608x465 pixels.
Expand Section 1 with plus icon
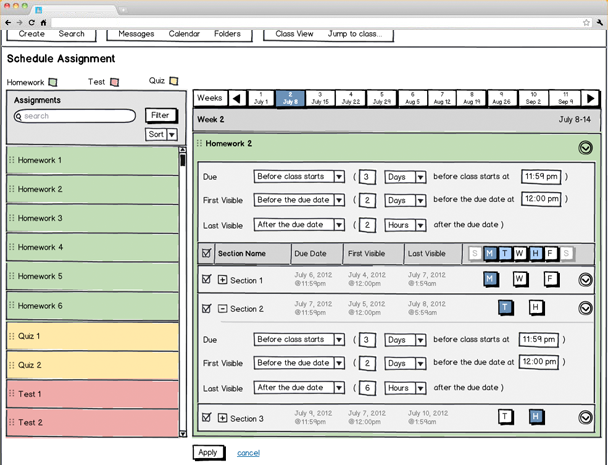[222, 280]
